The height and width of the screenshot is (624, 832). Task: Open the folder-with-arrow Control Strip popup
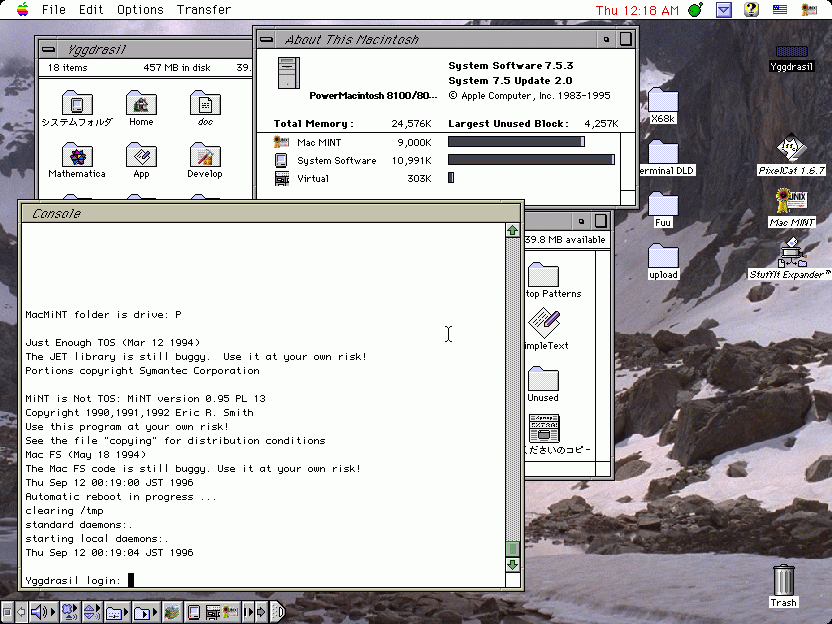coord(146,612)
